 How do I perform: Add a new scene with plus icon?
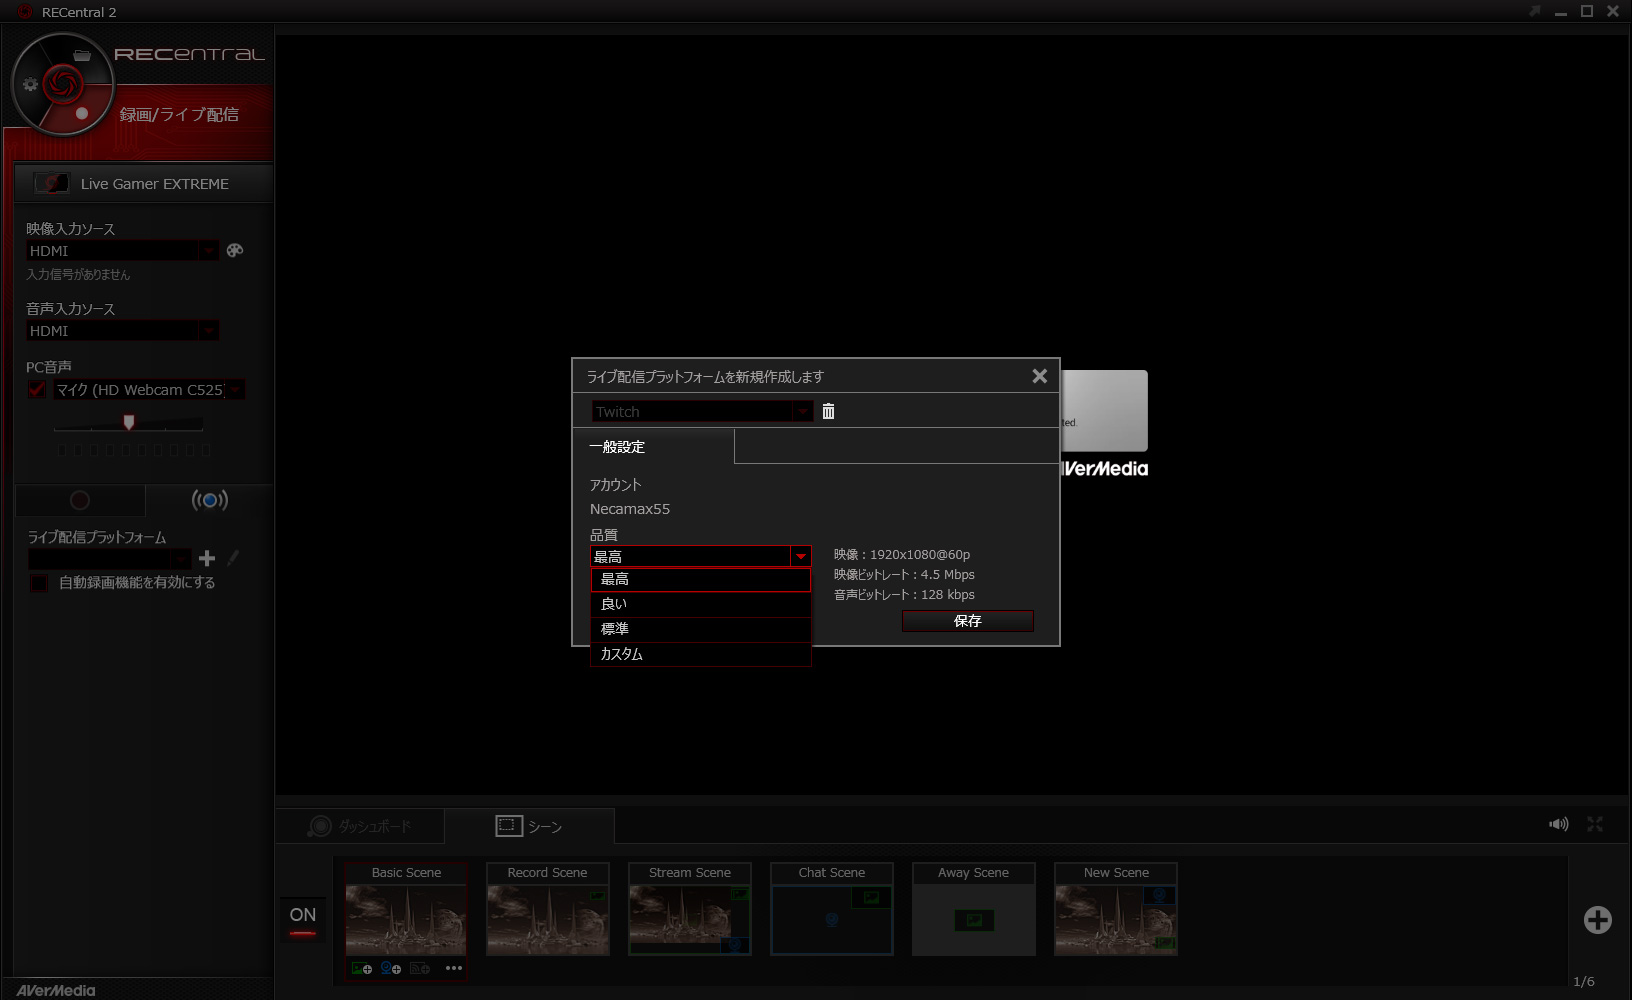[x=1597, y=920]
